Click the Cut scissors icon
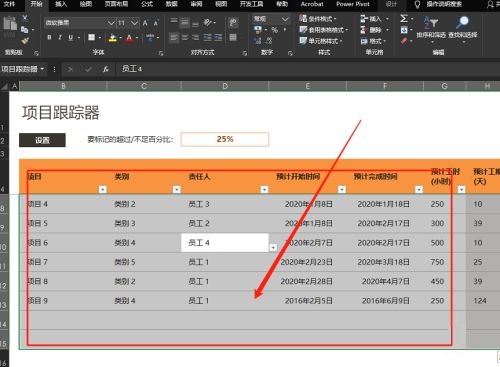Screen dimensions: 500x367 click(24, 19)
